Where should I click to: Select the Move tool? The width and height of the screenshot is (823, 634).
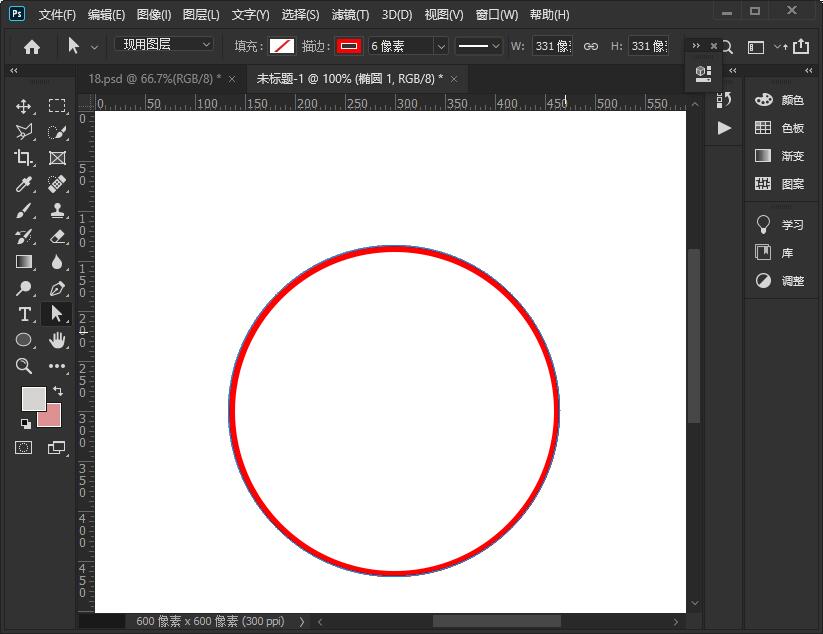[x=24, y=105]
